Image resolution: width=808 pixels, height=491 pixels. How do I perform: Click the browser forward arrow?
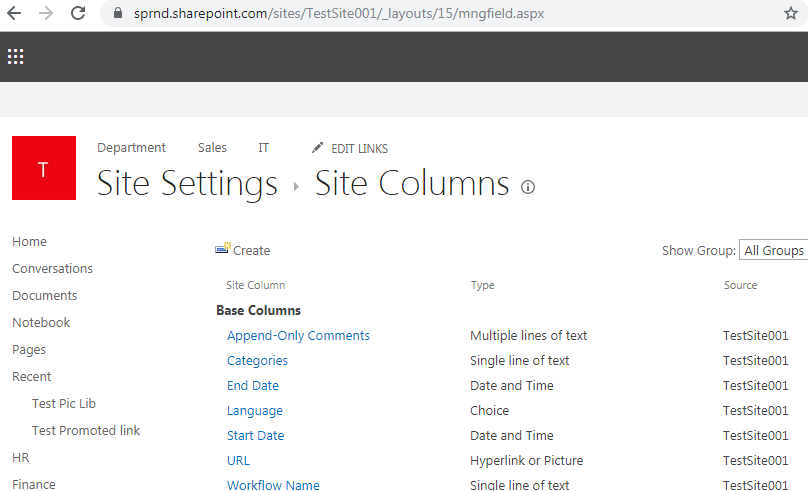(x=46, y=13)
